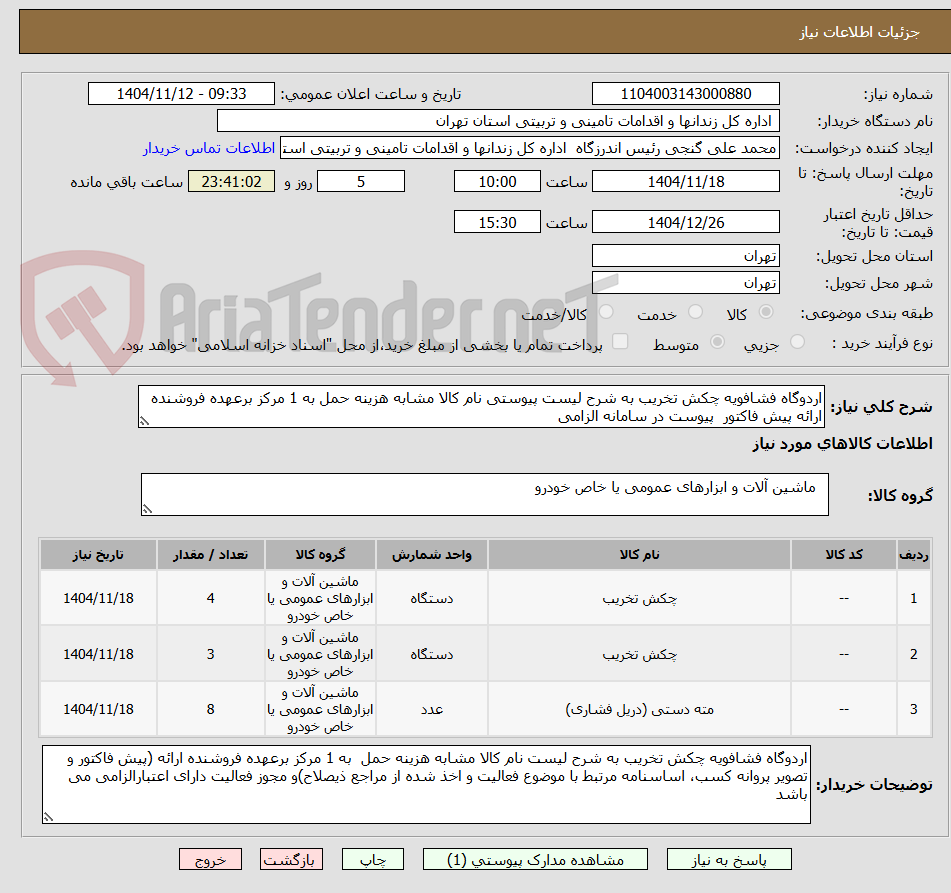Click the خروج exit button
The height and width of the screenshot is (893, 951).
click(210, 860)
